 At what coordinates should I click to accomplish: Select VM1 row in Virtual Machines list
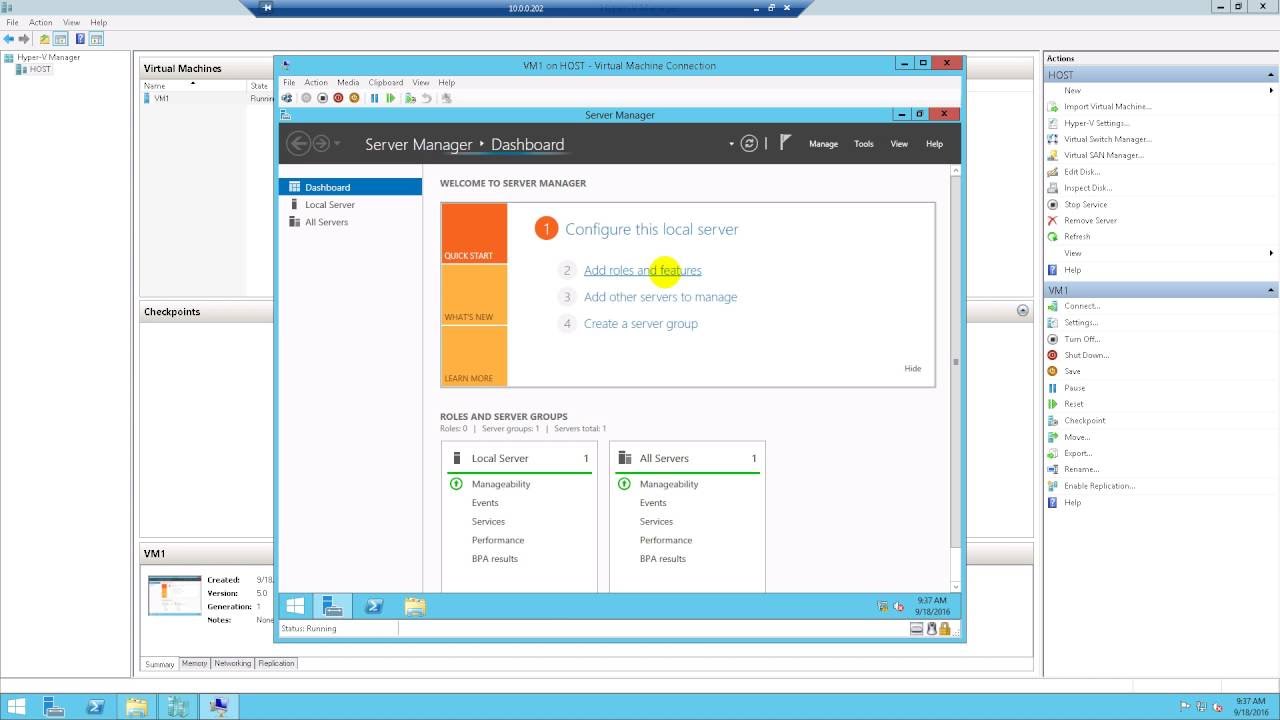tap(208, 98)
